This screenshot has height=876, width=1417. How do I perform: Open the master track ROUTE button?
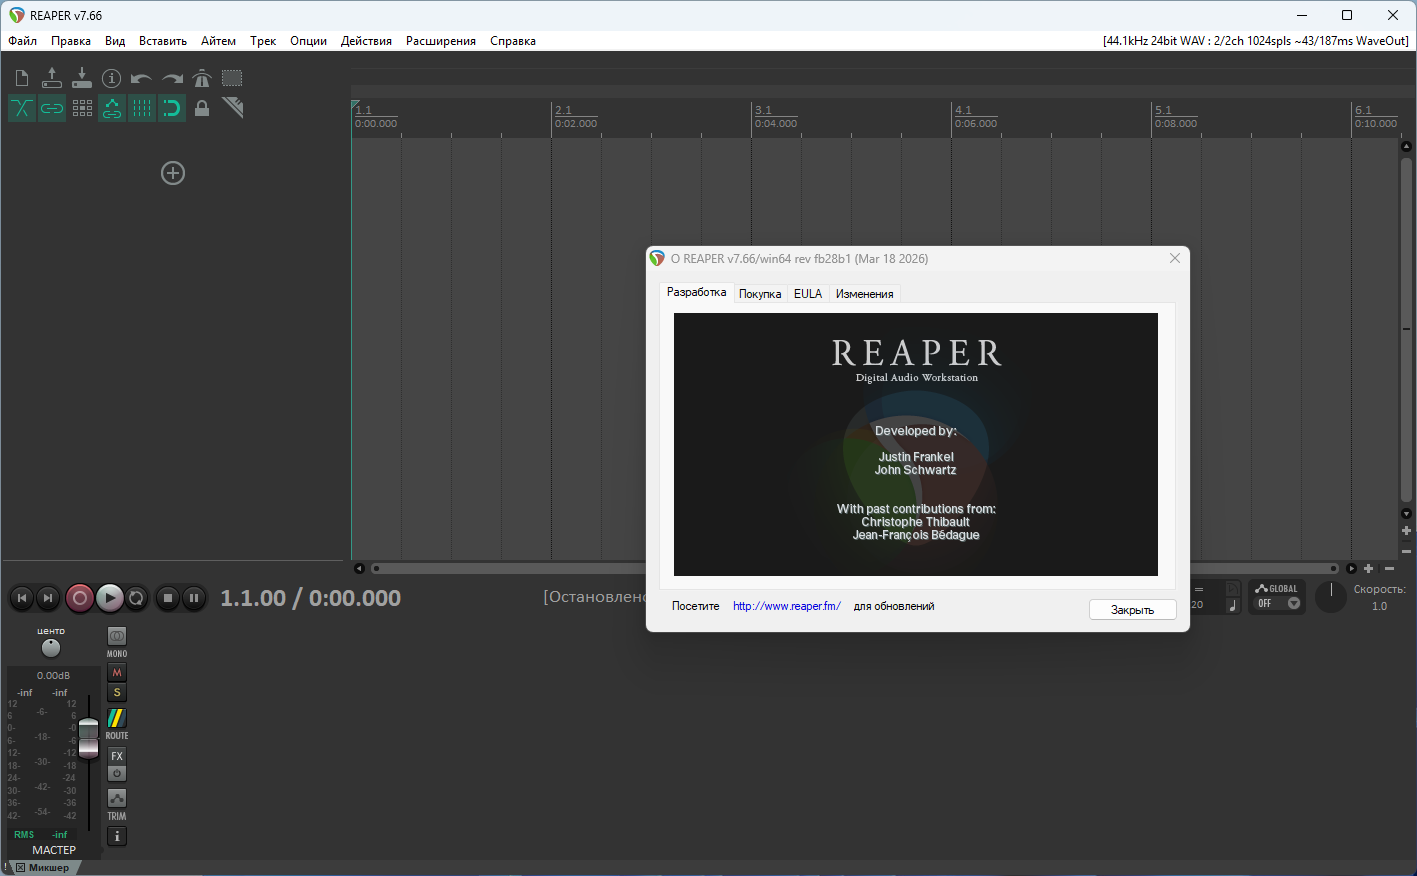tap(117, 720)
